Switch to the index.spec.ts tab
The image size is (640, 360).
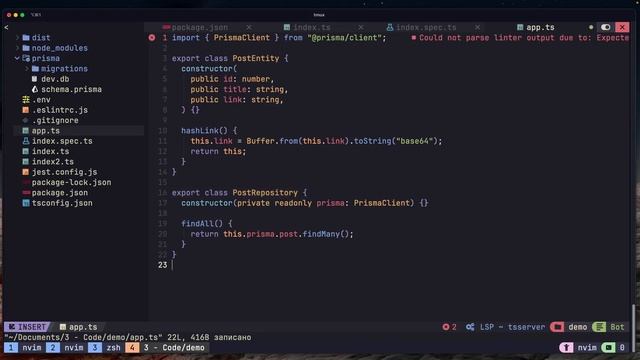pyautogui.click(x=426, y=27)
